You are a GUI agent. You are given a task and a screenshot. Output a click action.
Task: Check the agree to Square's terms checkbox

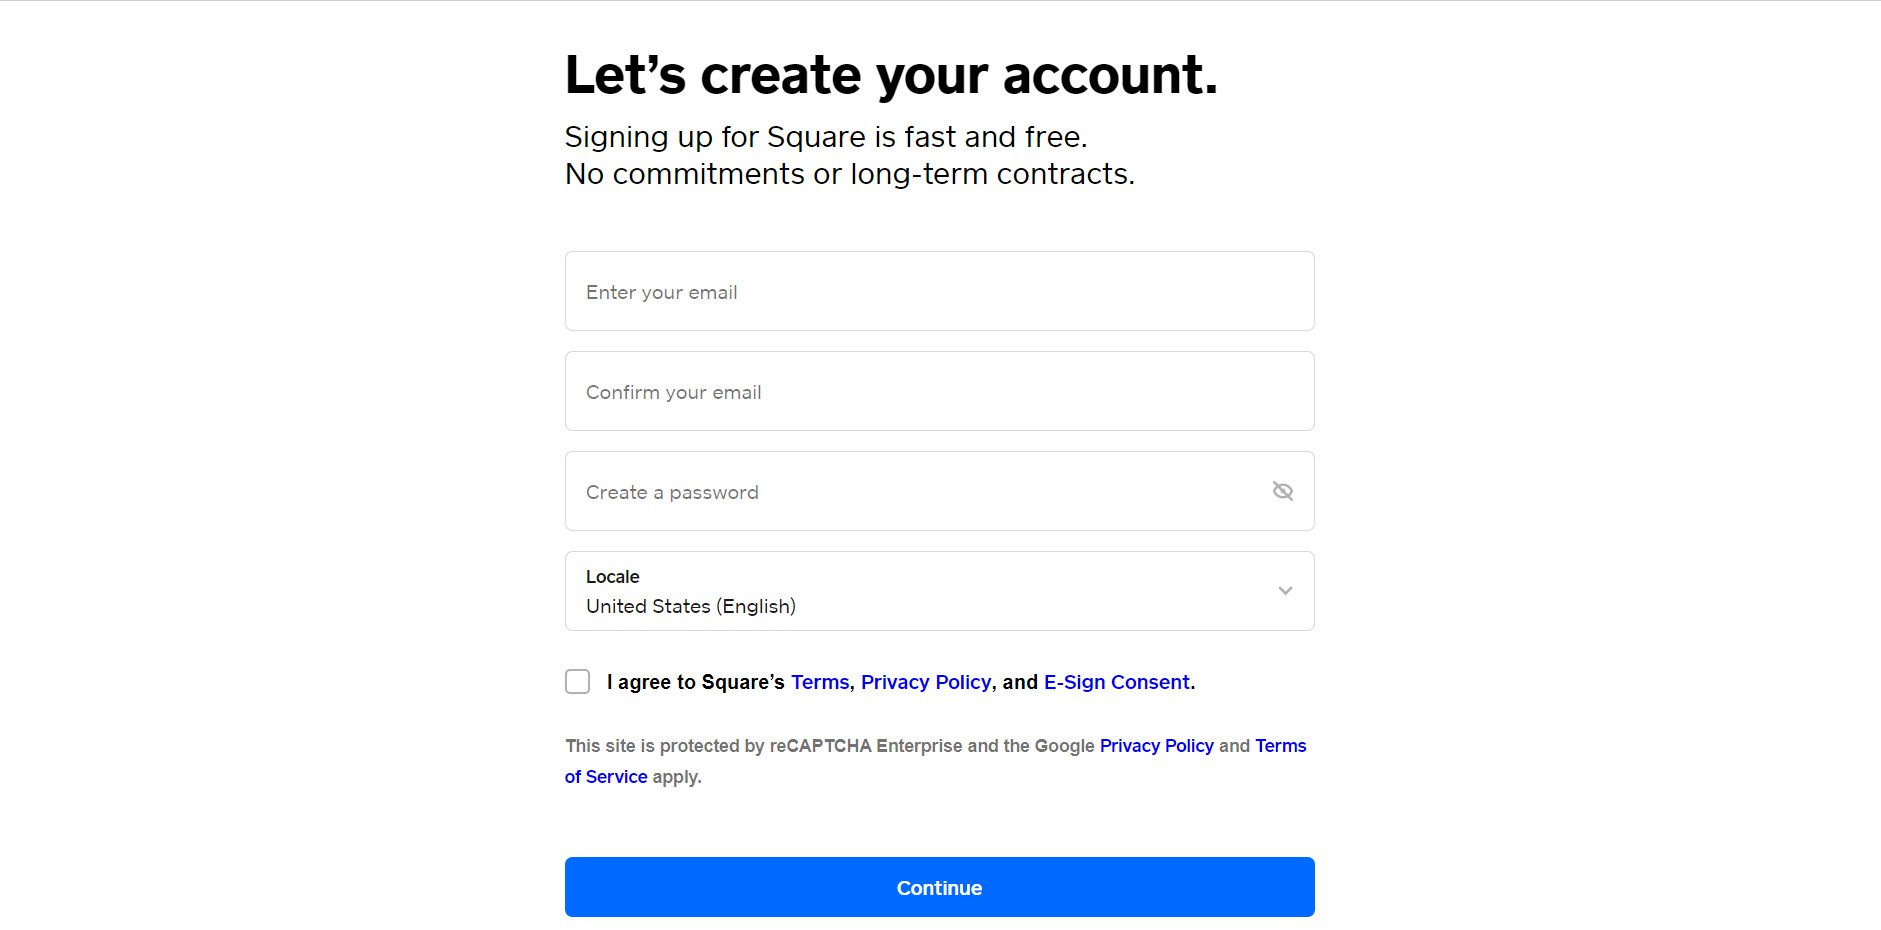[x=577, y=681]
